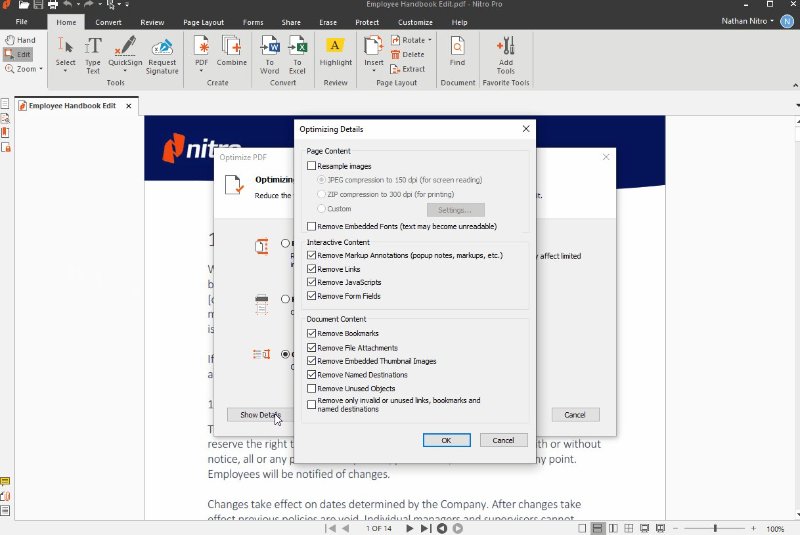Viewport: 800px width, 535px height.
Task: Expand the Zoom dropdown
Action: [x=41, y=69]
